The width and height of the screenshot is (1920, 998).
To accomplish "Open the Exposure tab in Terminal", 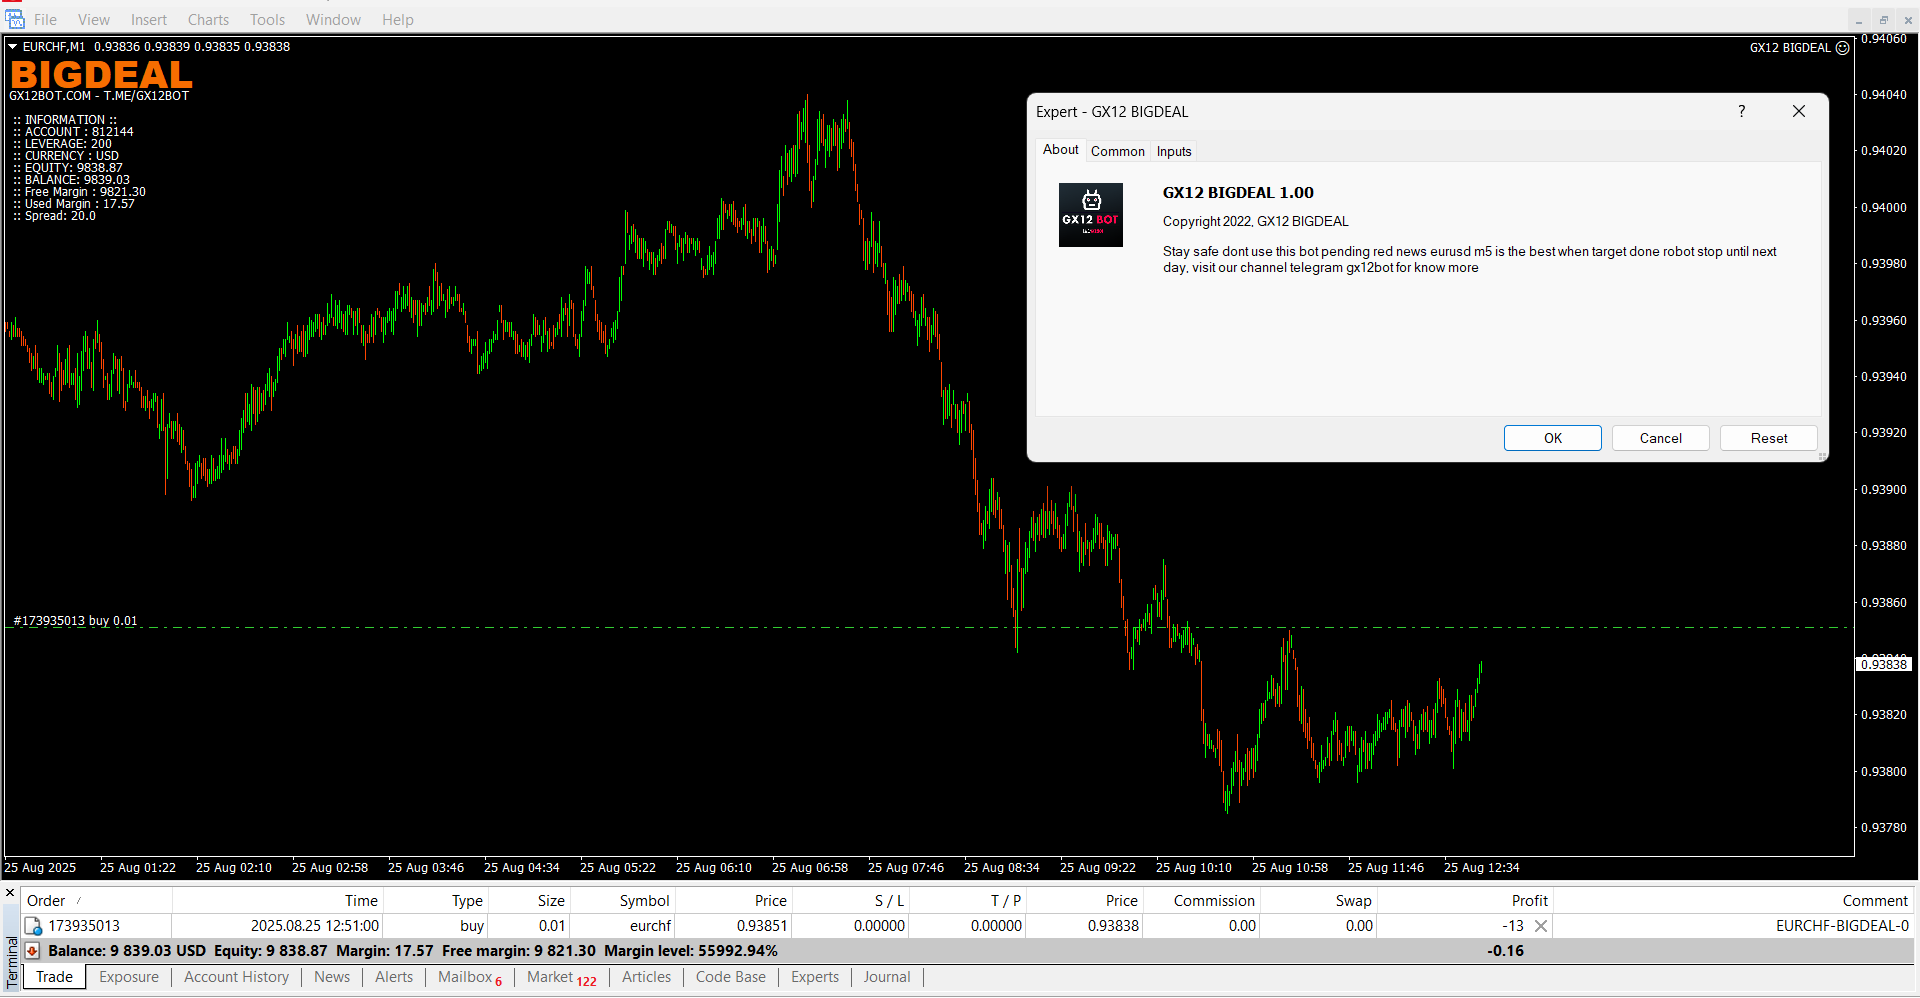I will [x=129, y=977].
